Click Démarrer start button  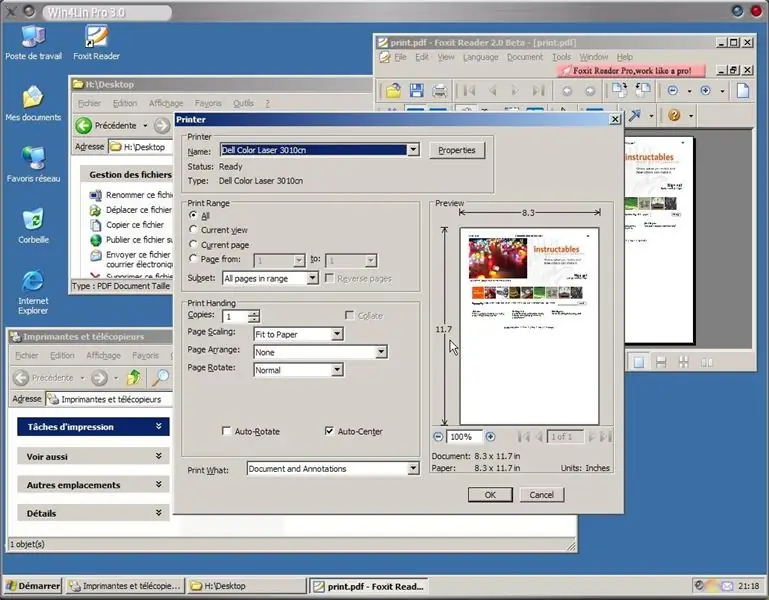coord(33,586)
